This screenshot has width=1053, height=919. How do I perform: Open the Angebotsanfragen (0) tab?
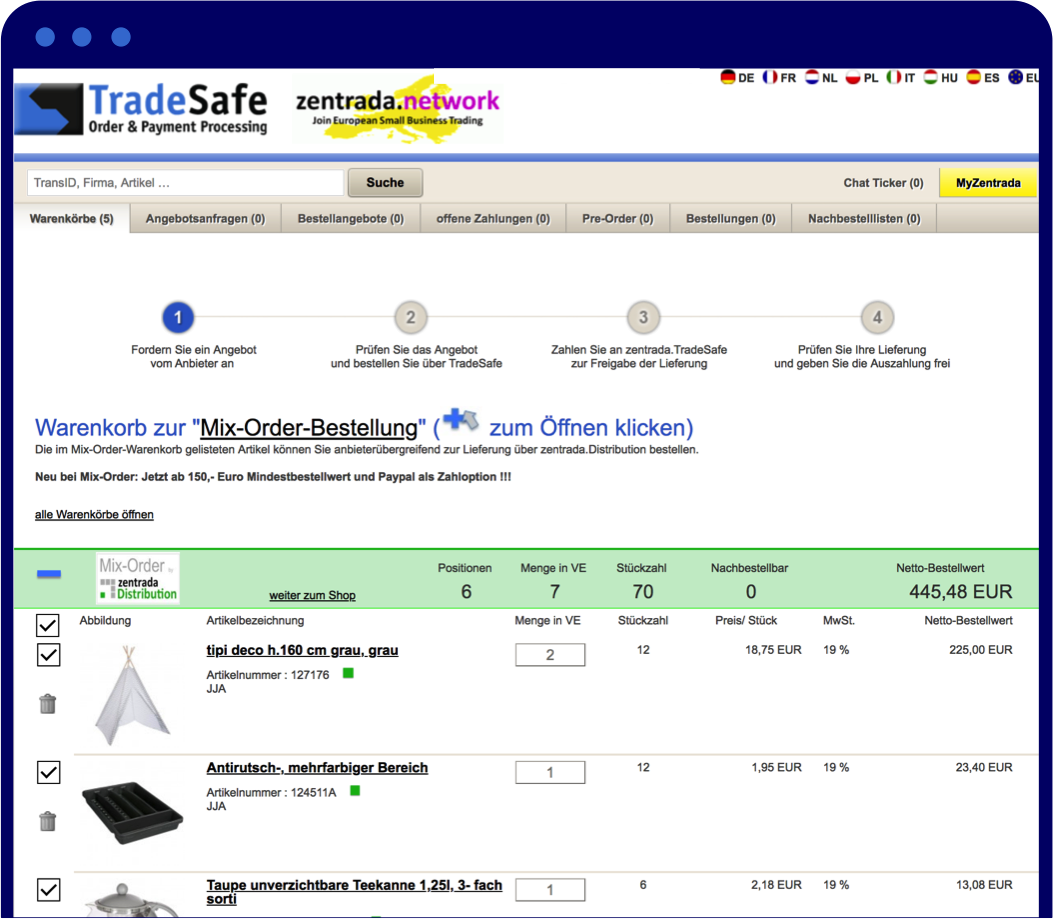point(205,218)
